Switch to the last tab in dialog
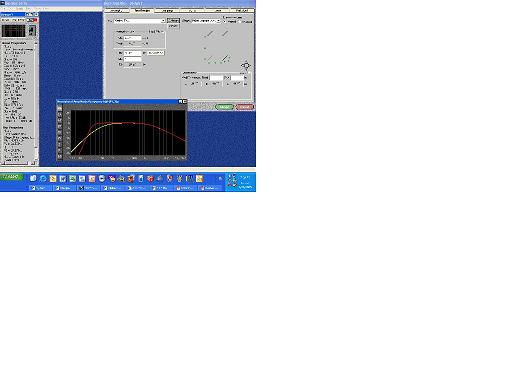The image size is (512, 384). [242, 11]
